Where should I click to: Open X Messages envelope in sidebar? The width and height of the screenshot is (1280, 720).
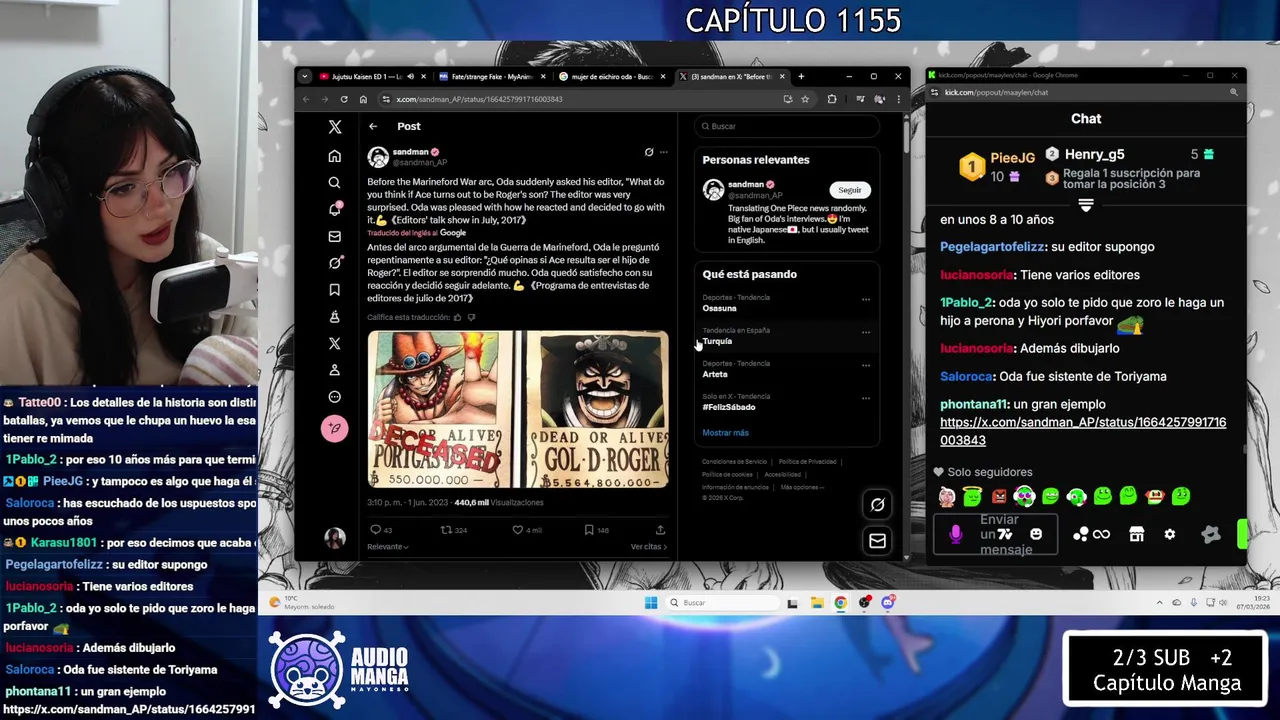click(335, 237)
